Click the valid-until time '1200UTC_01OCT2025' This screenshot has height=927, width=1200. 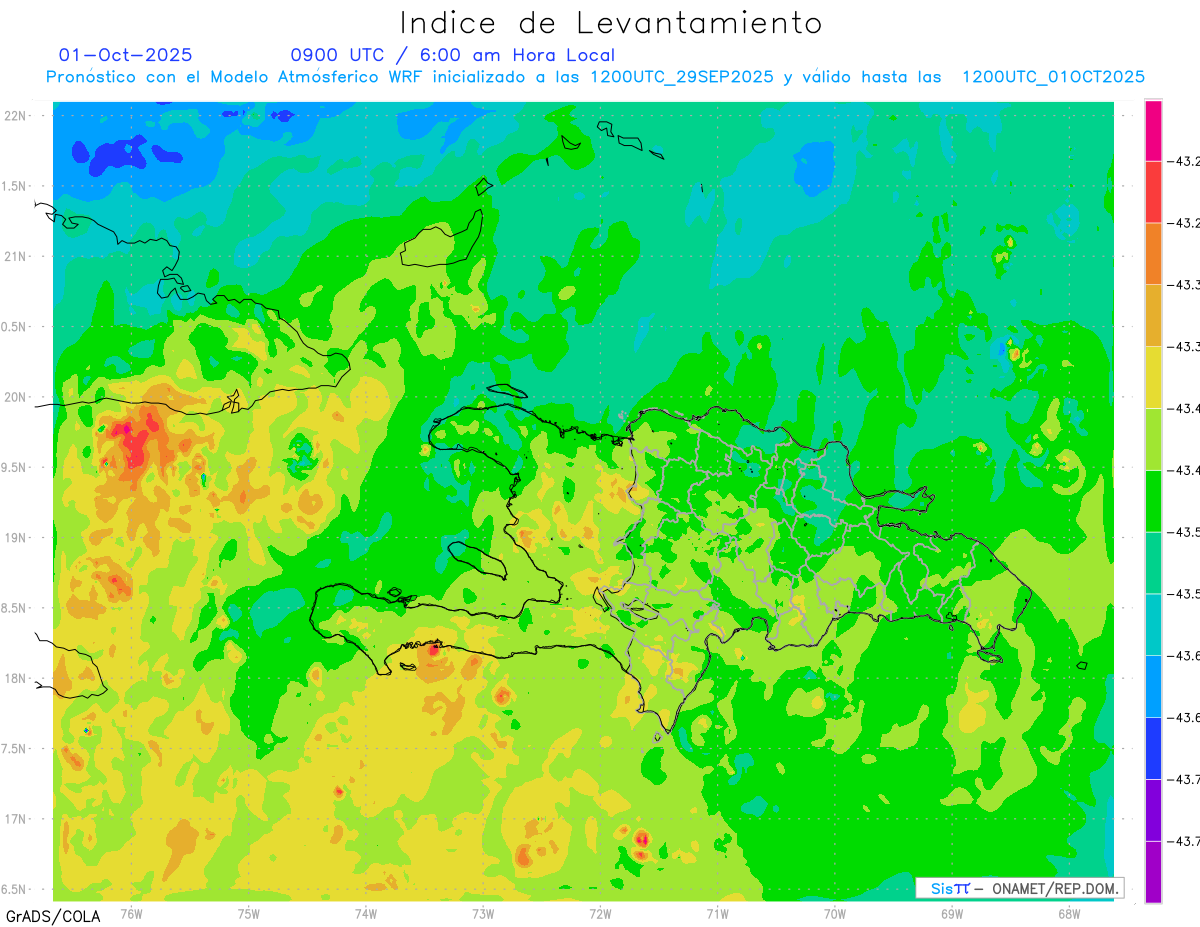click(1053, 77)
